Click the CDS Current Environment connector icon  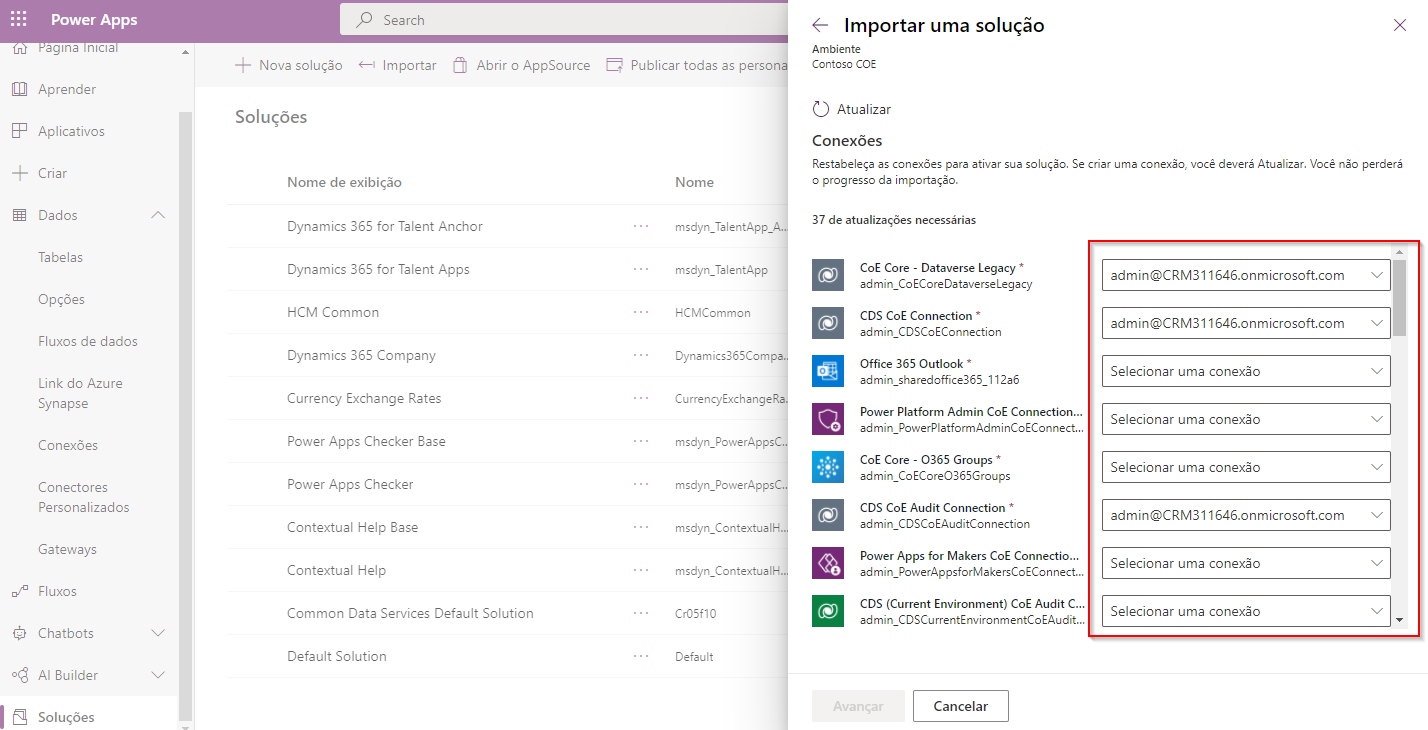(829, 611)
